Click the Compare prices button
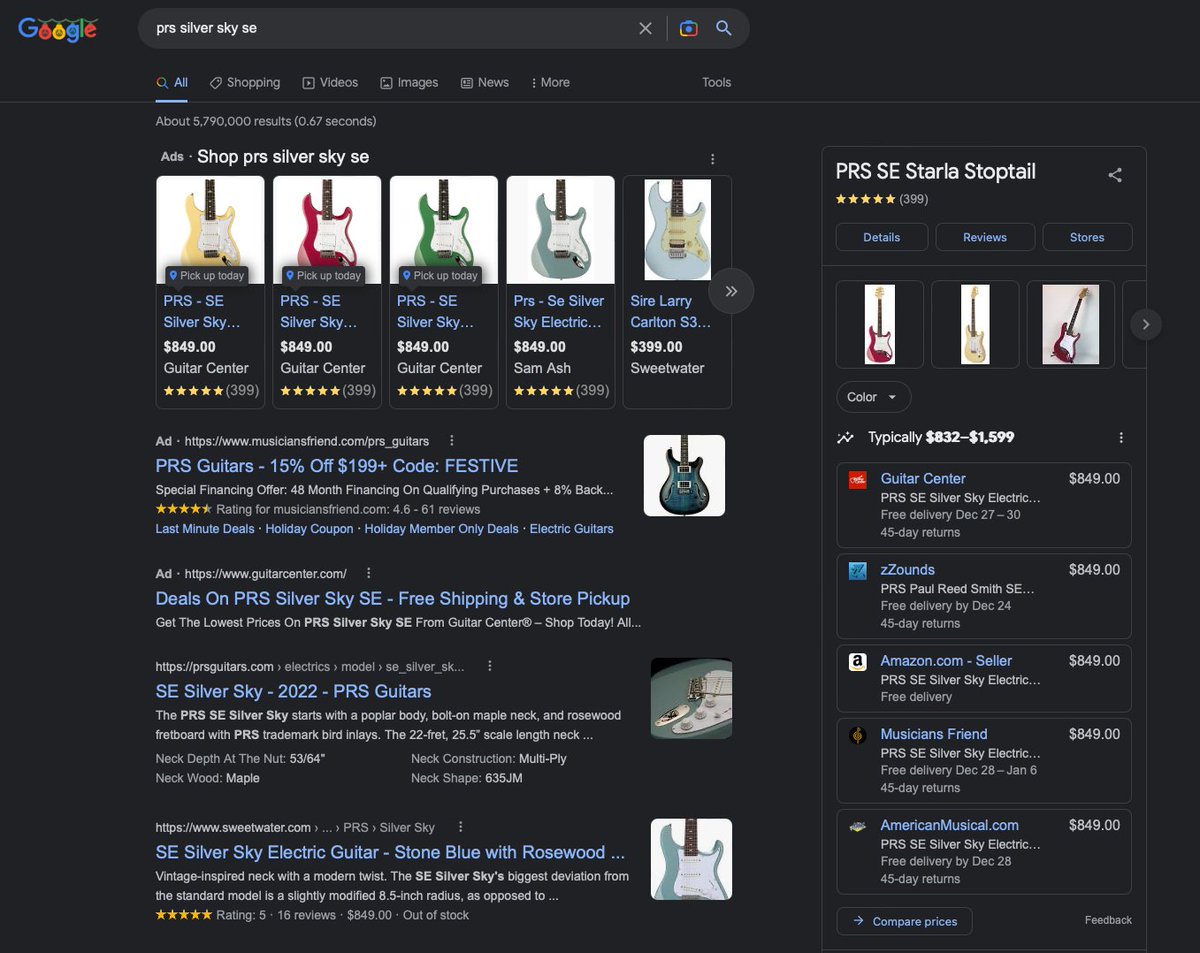The image size is (1200, 953). (x=904, y=921)
